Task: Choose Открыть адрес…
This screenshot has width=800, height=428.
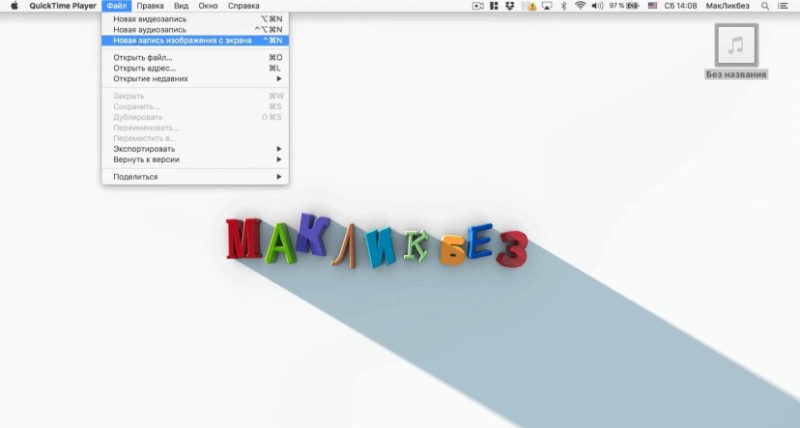Action: (x=195, y=68)
